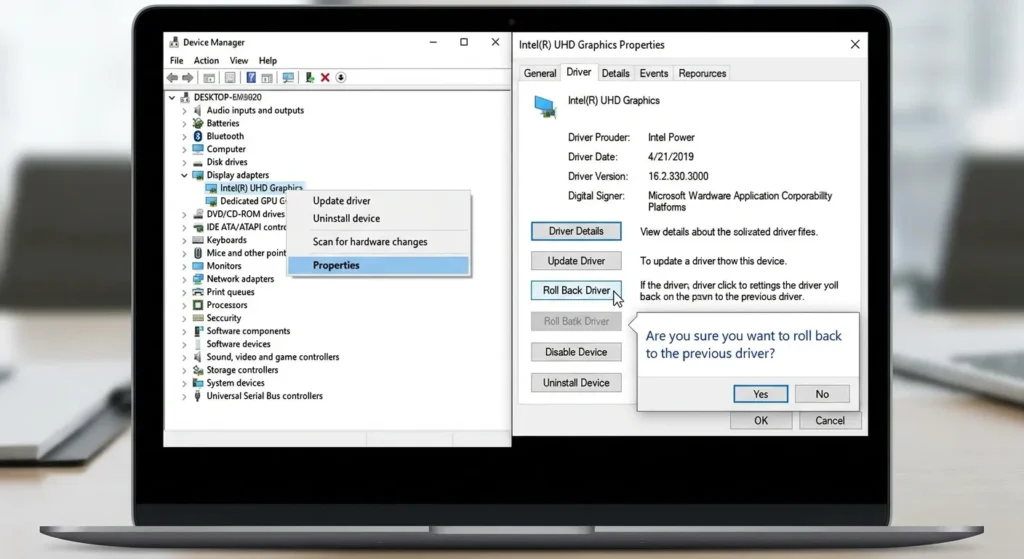Image resolution: width=1024 pixels, height=559 pixels.
Task: Choose Properties in the context menu
Action: (x=378, y=265)
